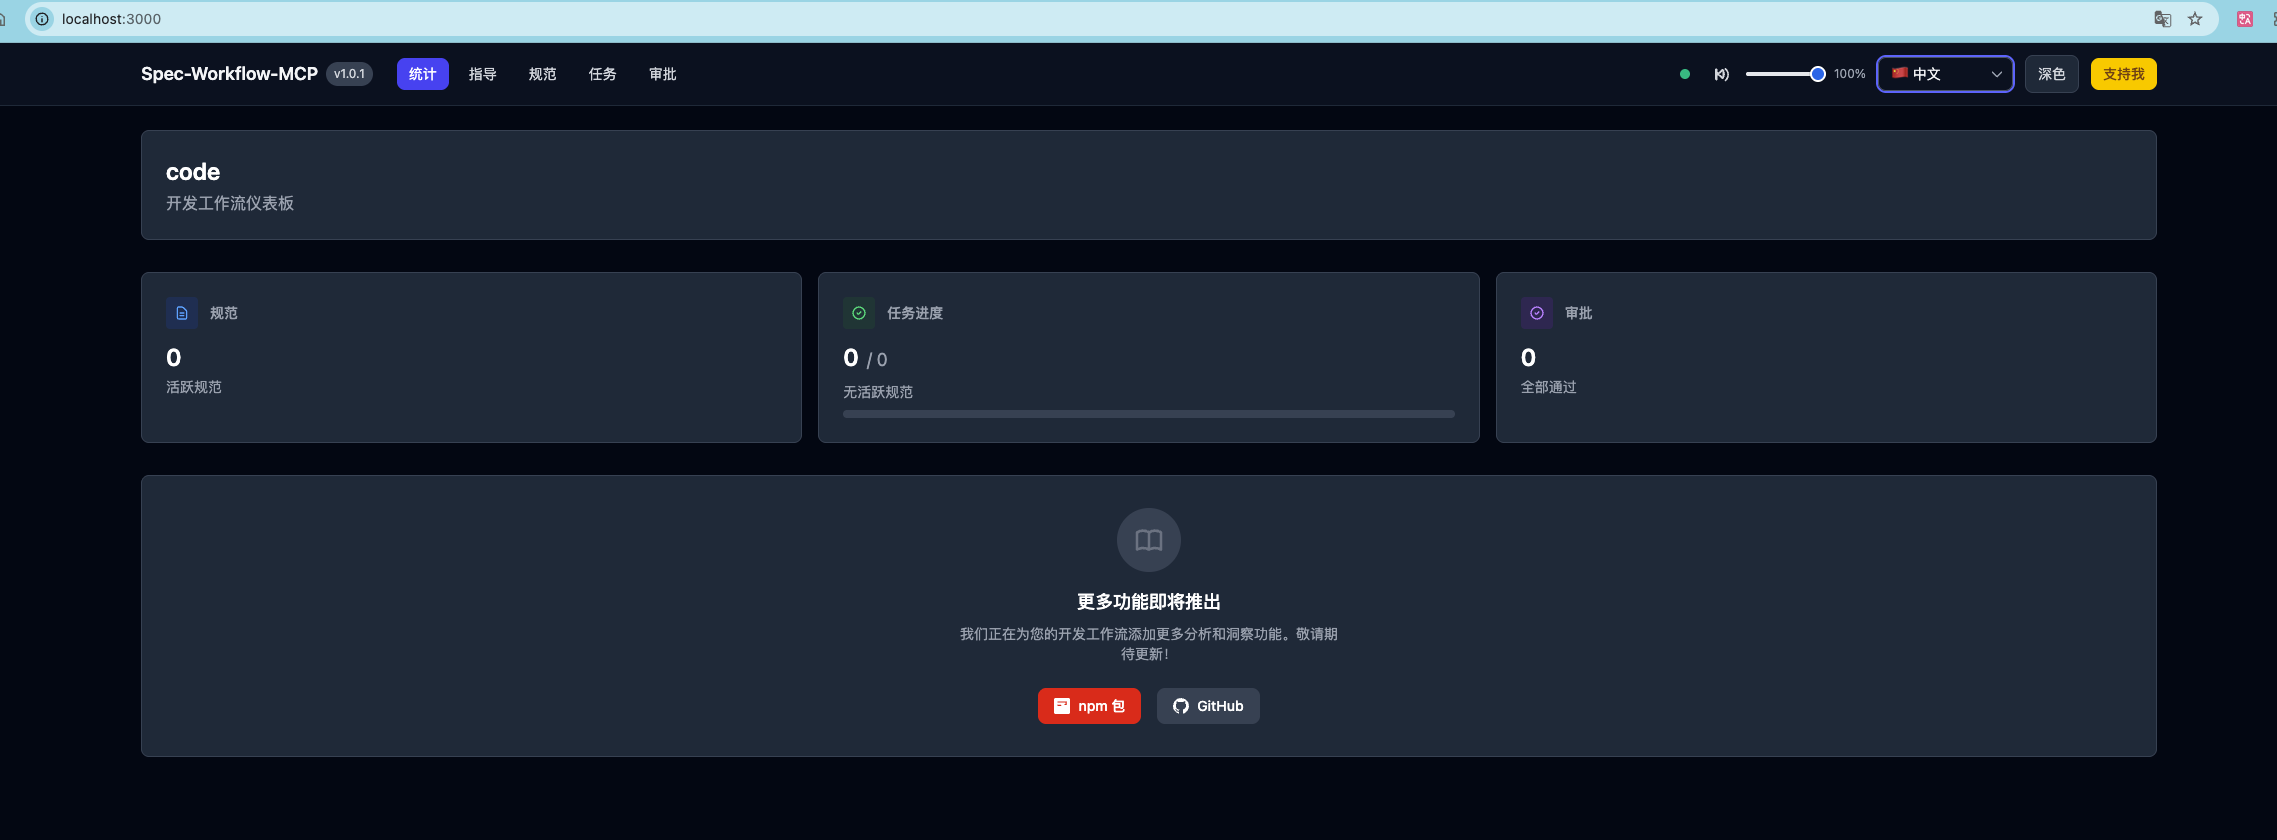Click the green connection status dot
The width and height of the screenshot is (2277, 840).
pos(1685,74)
